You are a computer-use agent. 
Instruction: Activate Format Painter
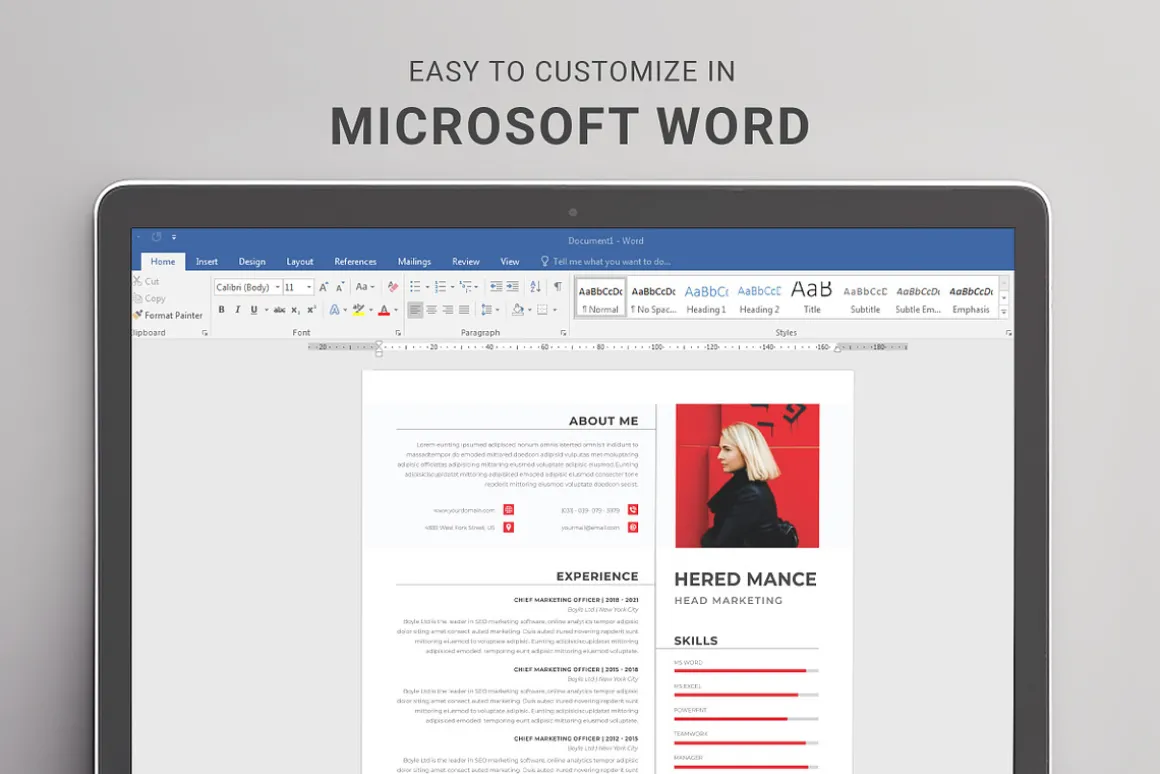click(168, 315)
